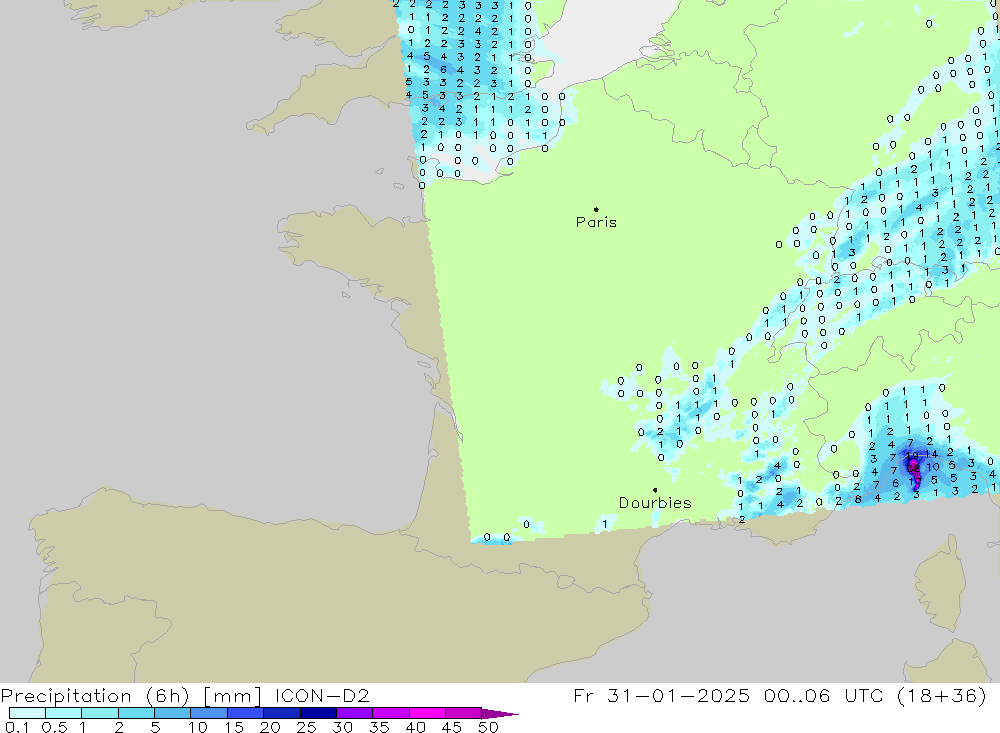Click the '30' legend scale value
This screenshot has width=1000, height=733.
pos(342,727)
